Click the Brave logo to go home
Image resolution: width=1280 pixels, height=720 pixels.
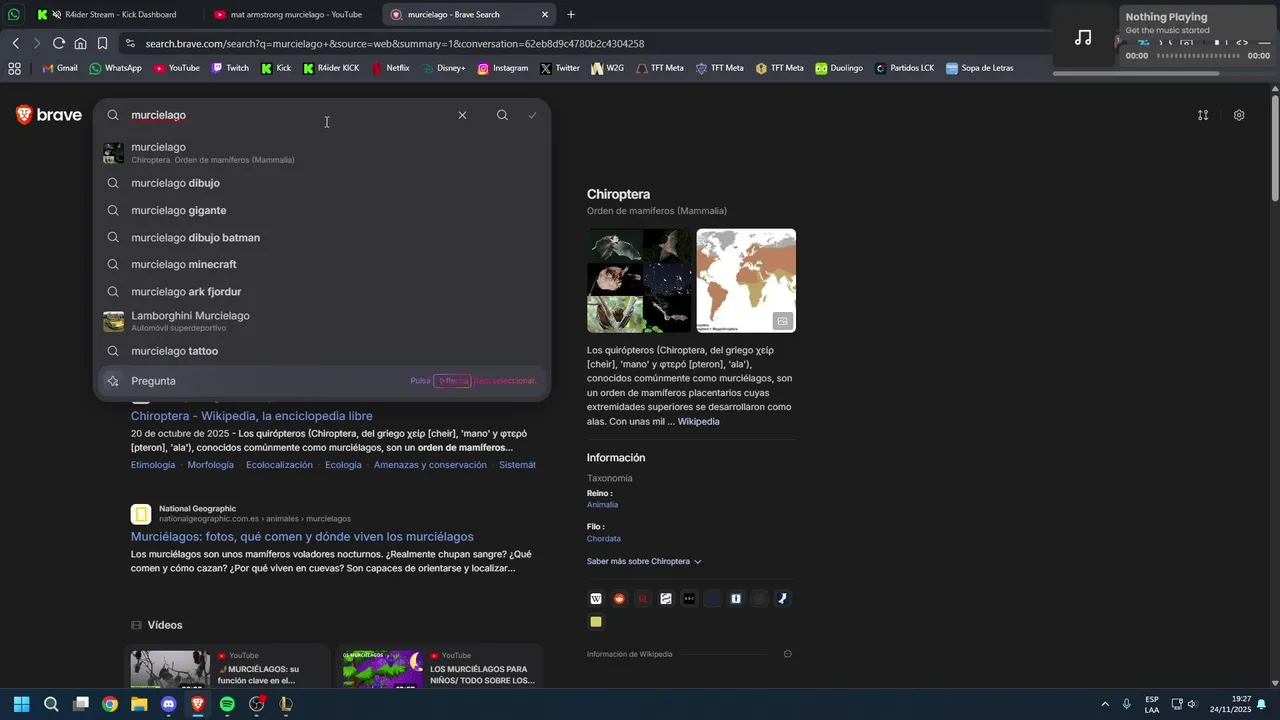point(49,115)
